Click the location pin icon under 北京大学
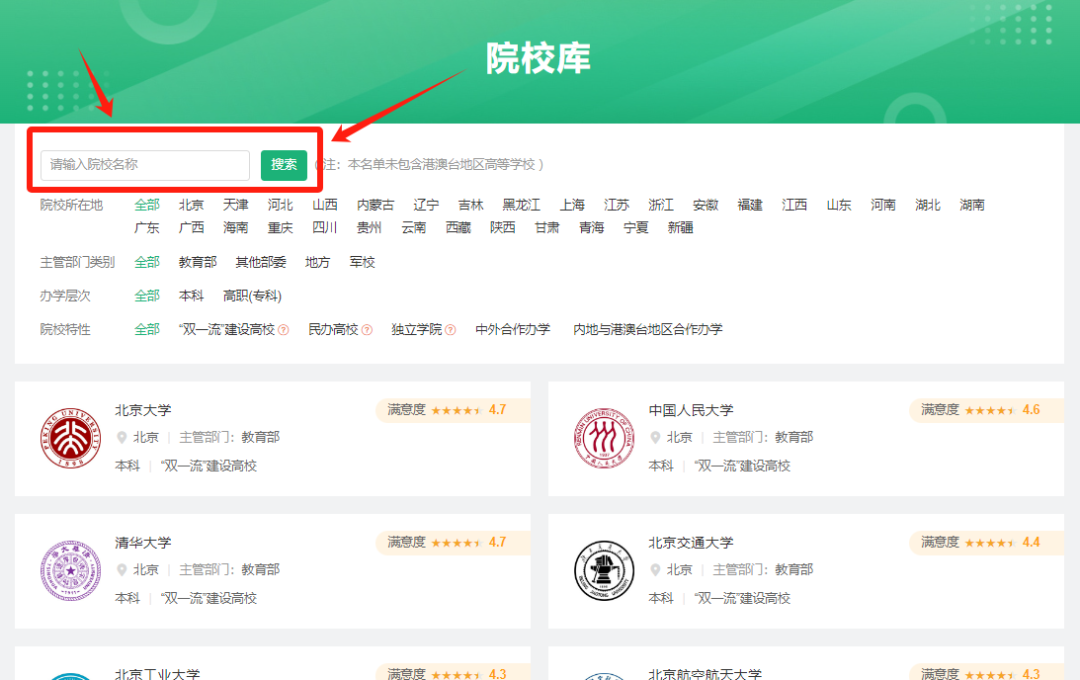1080x680 pixels. 122,437
